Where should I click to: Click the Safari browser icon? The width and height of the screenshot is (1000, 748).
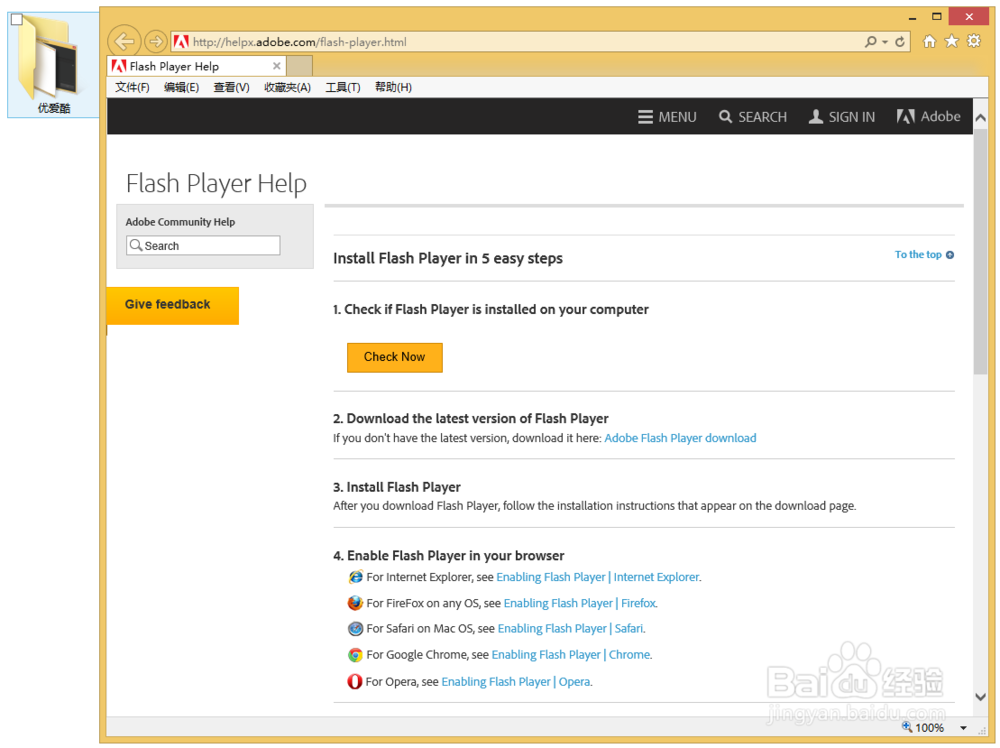[x=355, y=629]
